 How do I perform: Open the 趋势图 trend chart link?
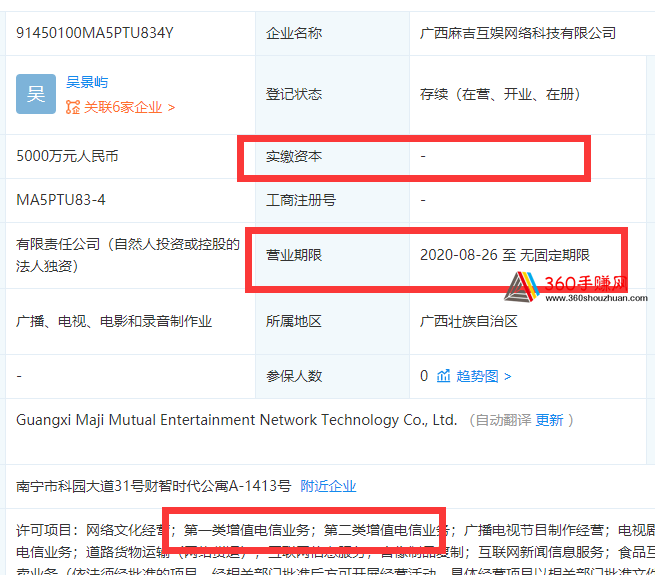coord(483,376)
